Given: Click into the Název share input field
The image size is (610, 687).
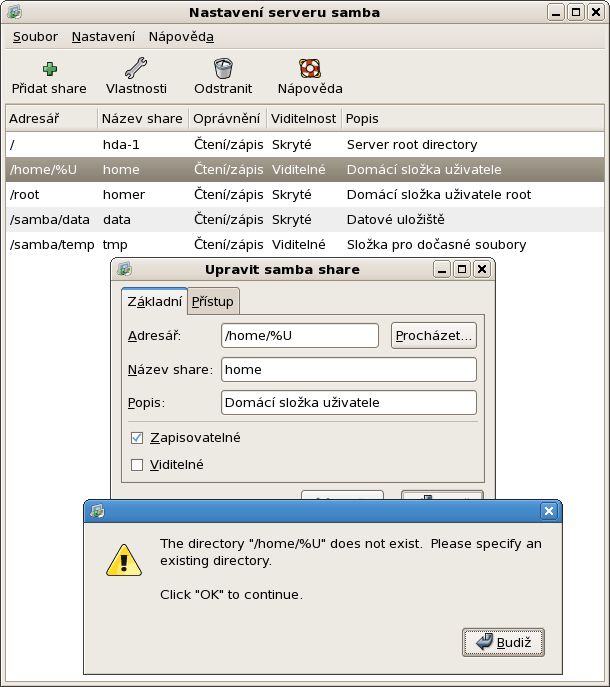Looking at the screenshot, I should (349, 369).
